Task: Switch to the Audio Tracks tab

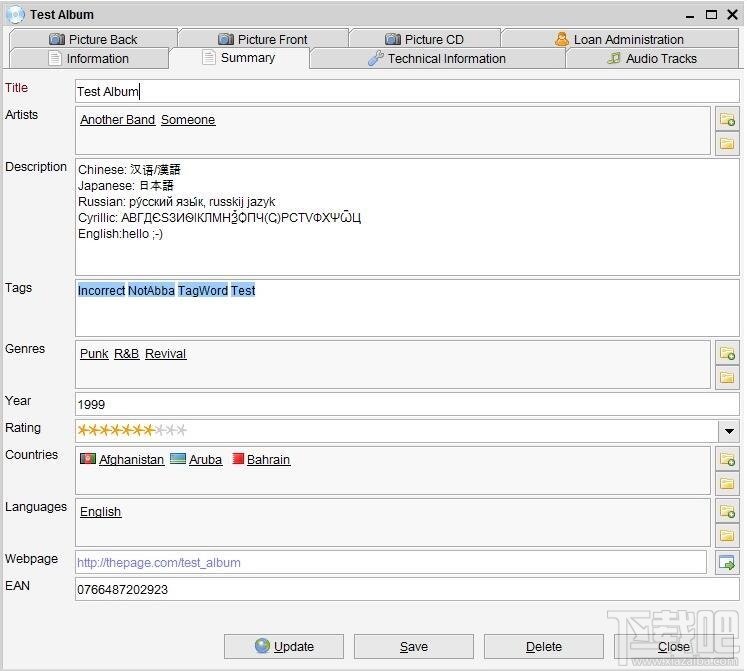Action: (x=652, y=59)
